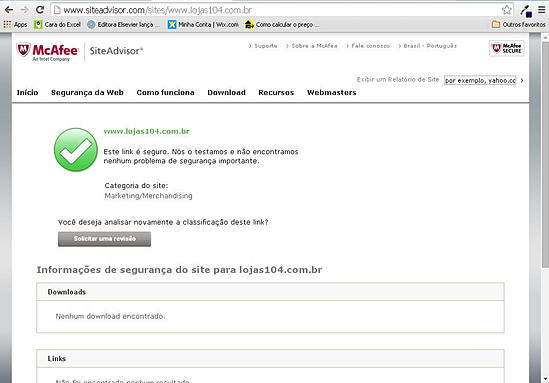Click the McAfee logo
This screenshot has height=383, width=549.
pos(48,52)
